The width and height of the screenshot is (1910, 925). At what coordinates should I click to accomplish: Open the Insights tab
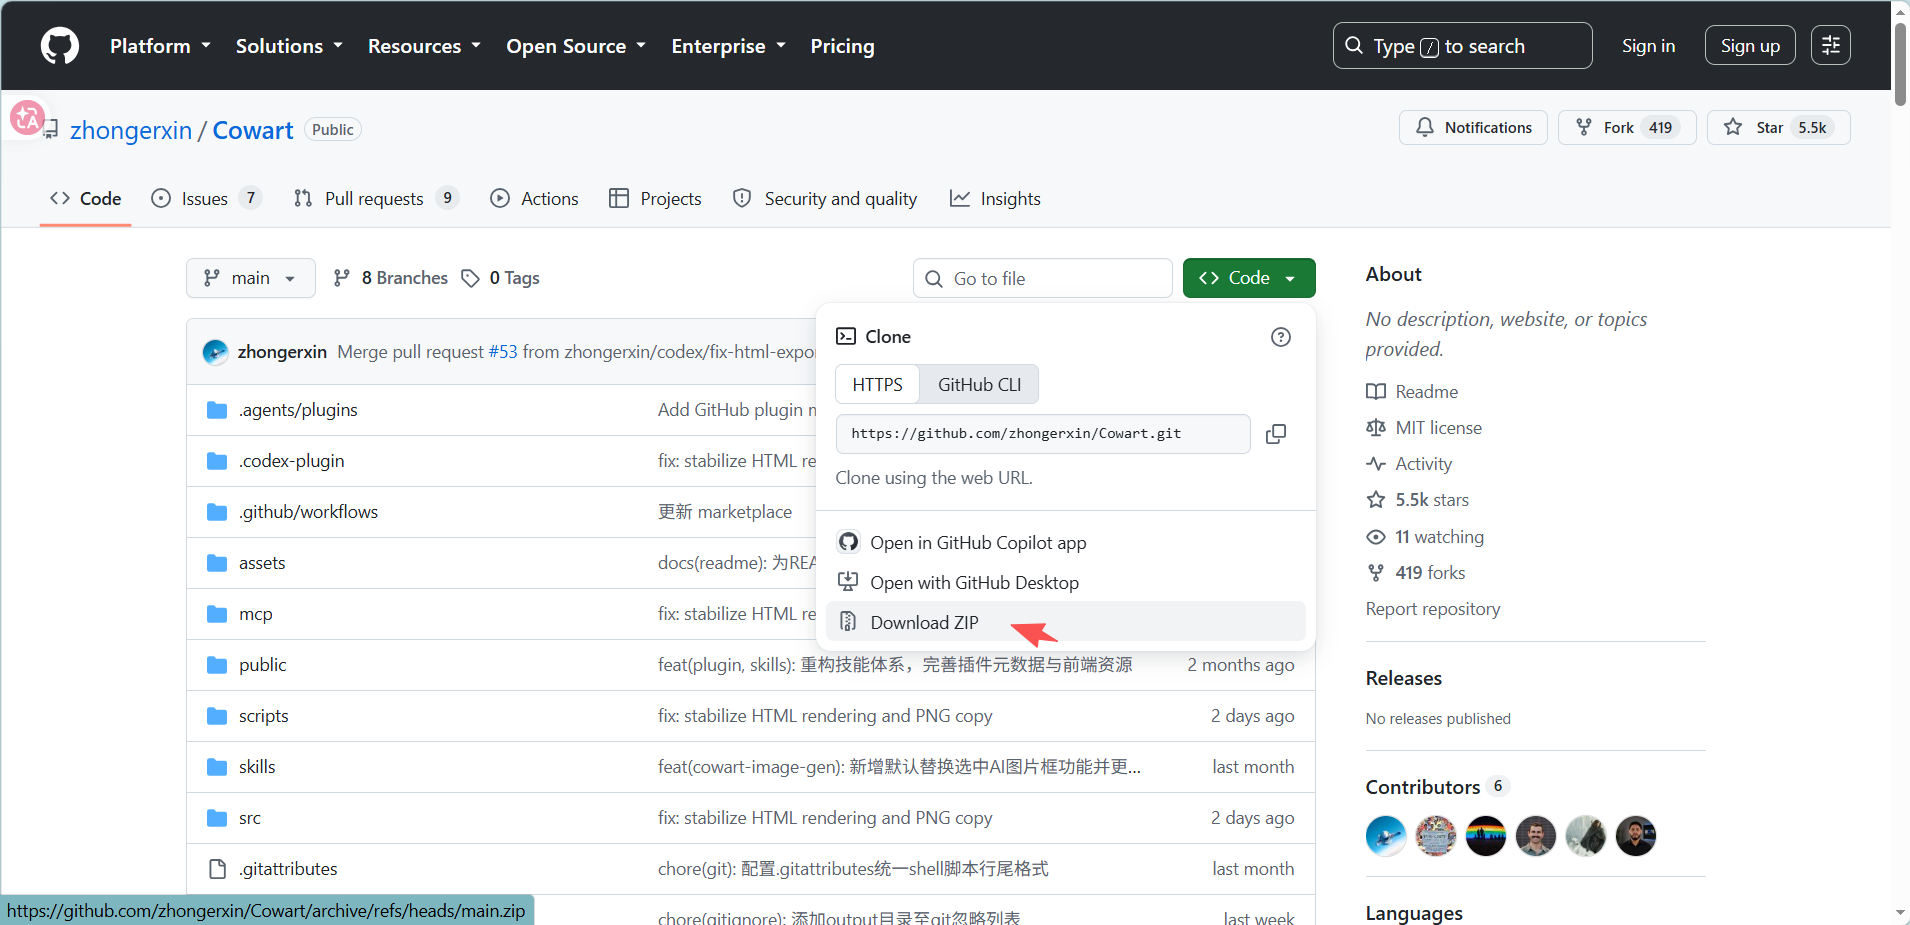[996, 199]
